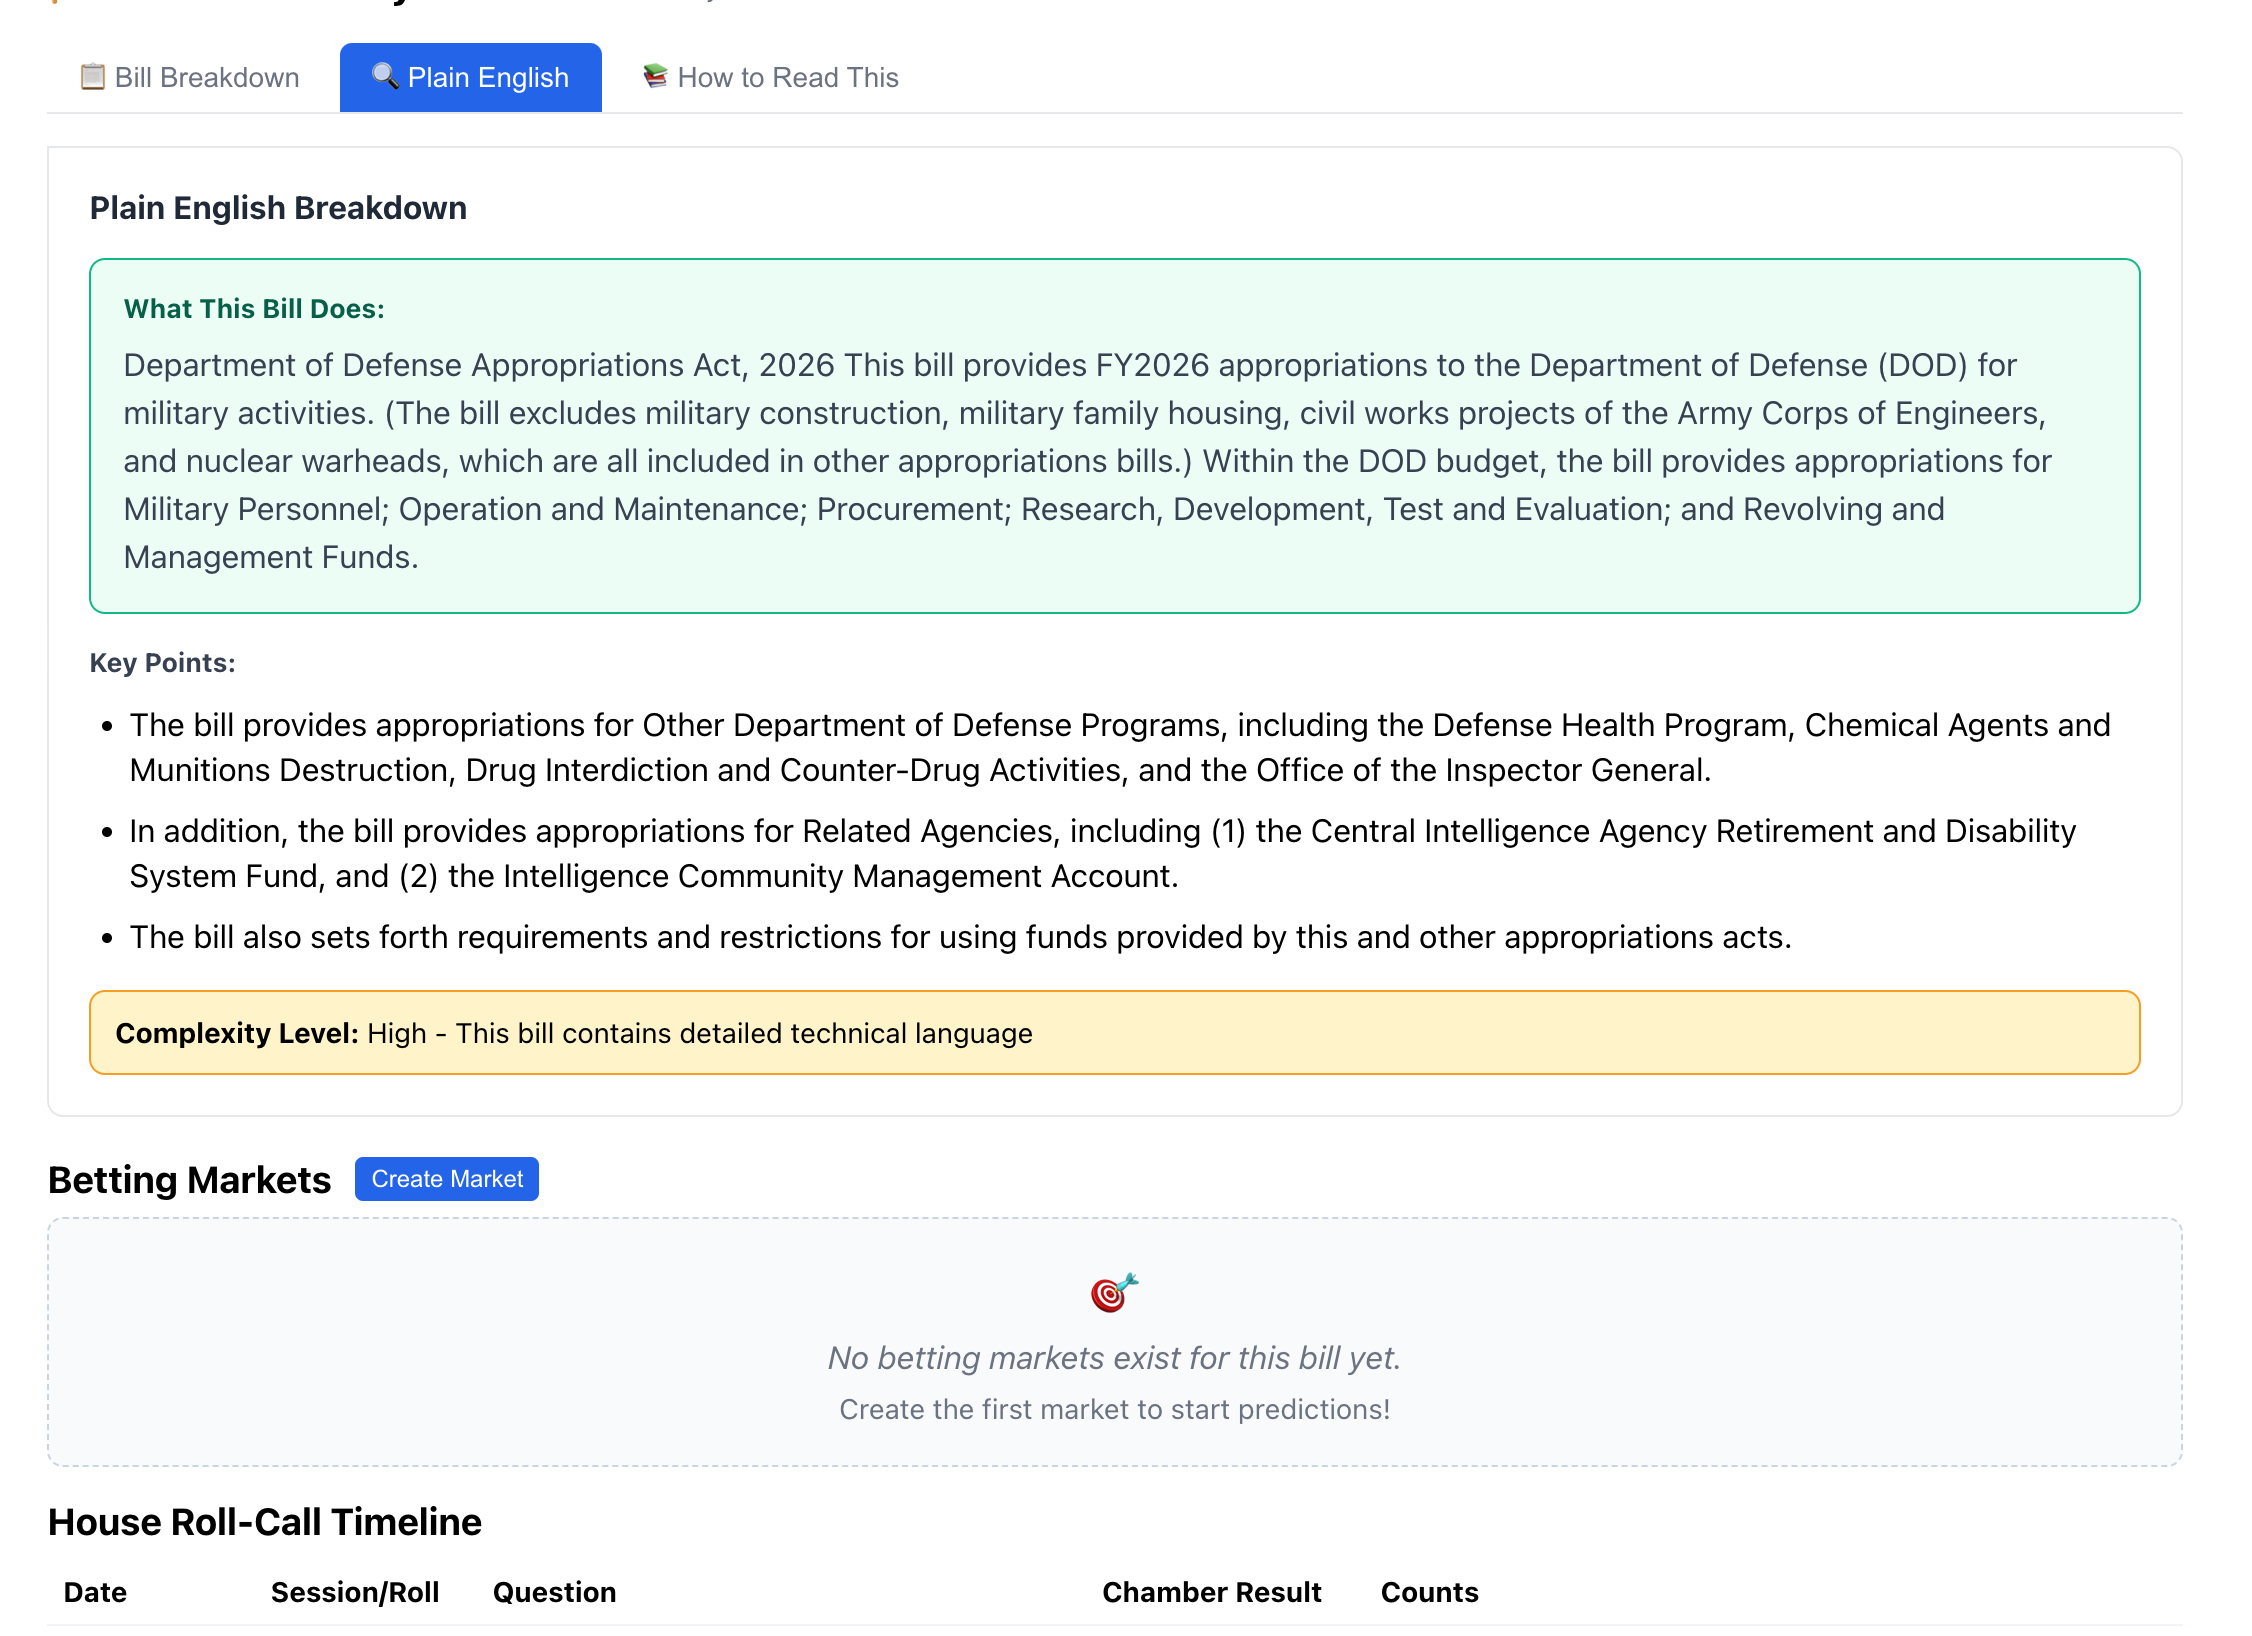The image size is (2252, 1636).
Task: Click the dartboard target icon
Action: tap(1113, 1293)
